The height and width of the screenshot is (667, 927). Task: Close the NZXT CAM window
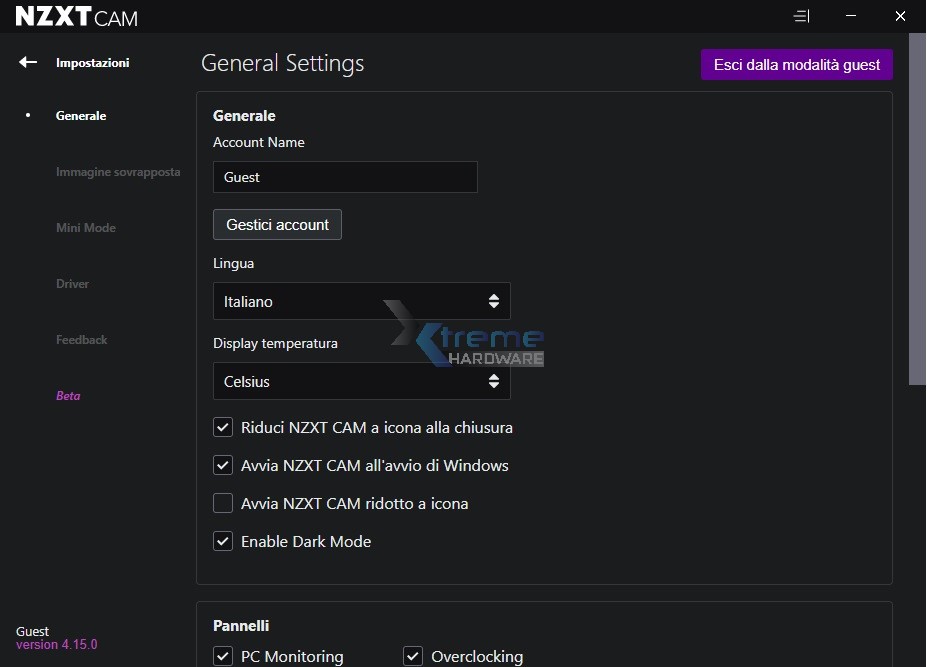coord(900,16)
